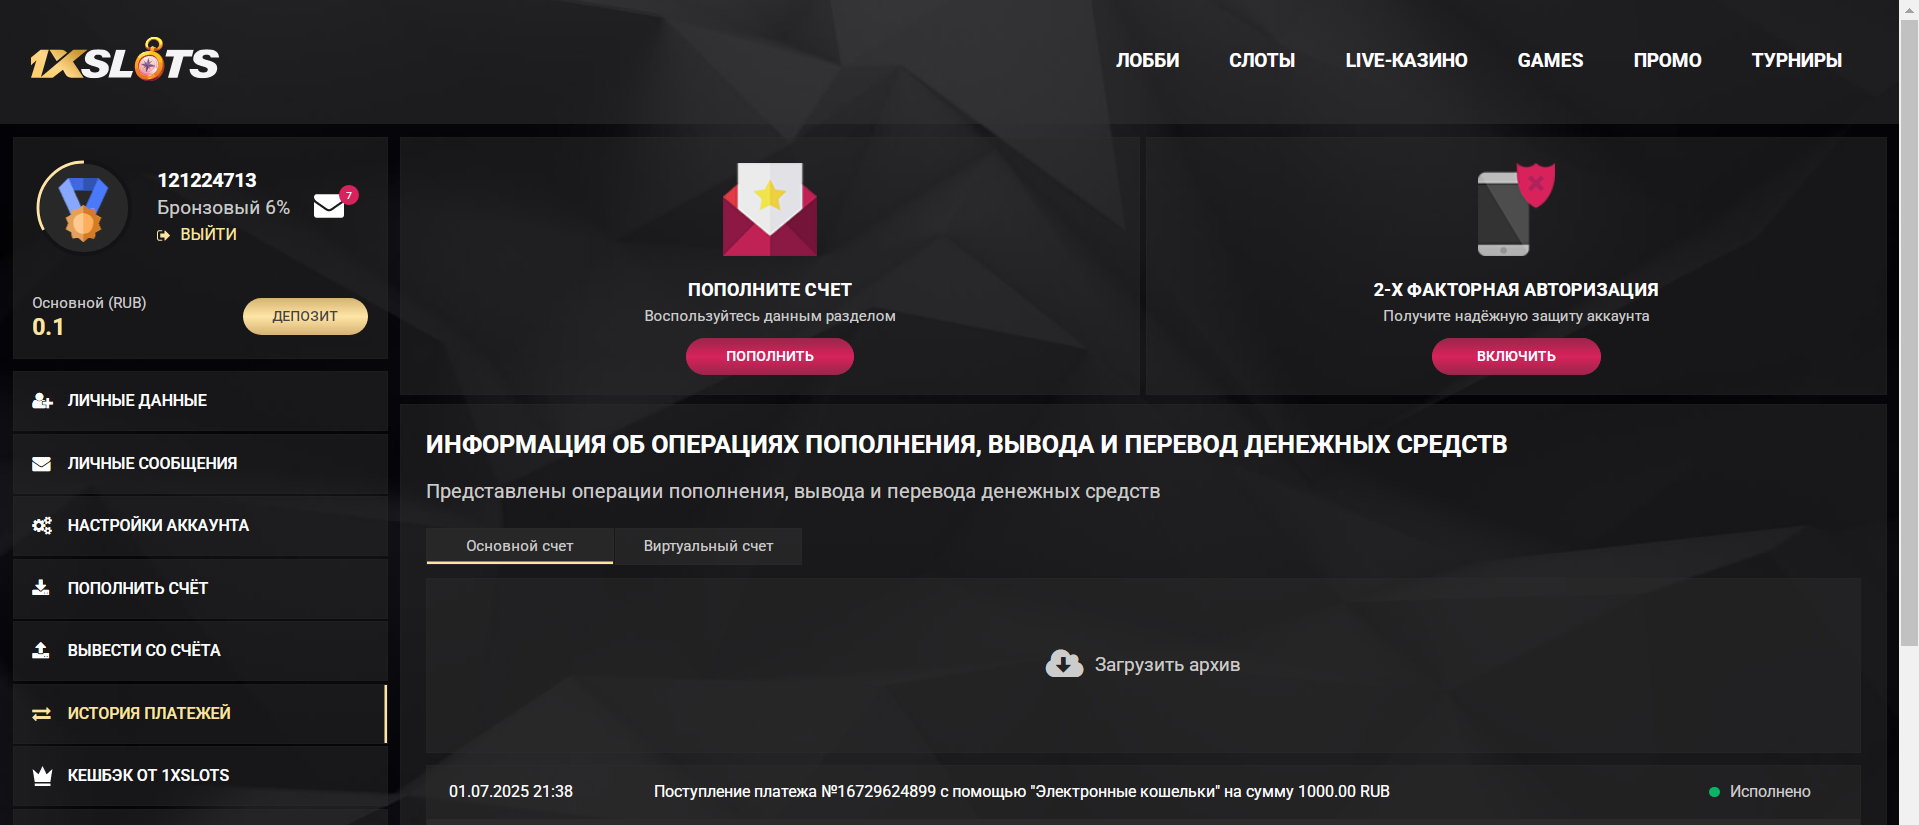Click the Информация об операциях page heading
1919x825 pixels.
pyautogui.click(x=966, y=445)
